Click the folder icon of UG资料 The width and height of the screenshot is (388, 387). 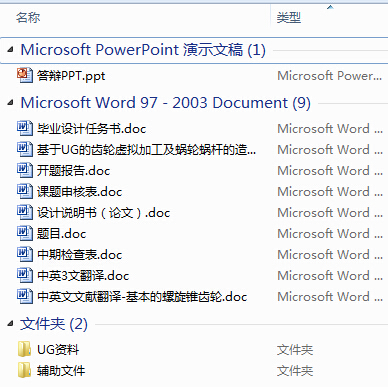(25, 349)
